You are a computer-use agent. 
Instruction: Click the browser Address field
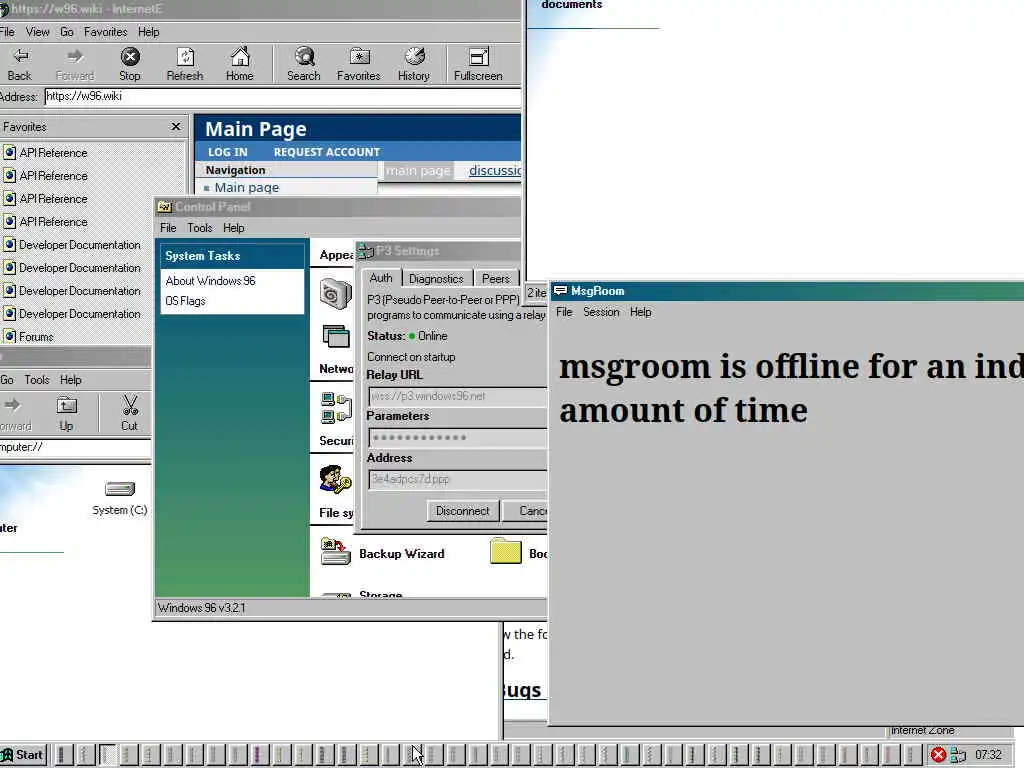pyautogui.click(x=282, y=96)
